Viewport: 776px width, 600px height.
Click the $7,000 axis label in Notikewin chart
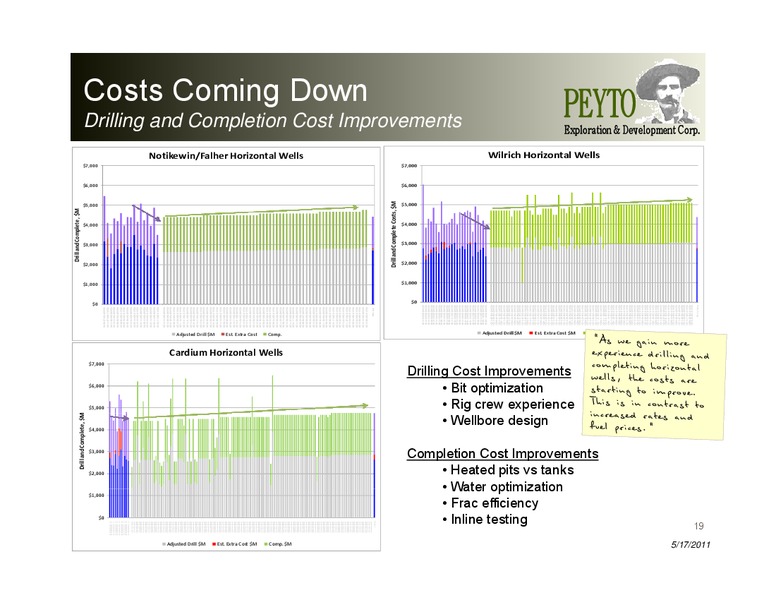pos(90,166)
